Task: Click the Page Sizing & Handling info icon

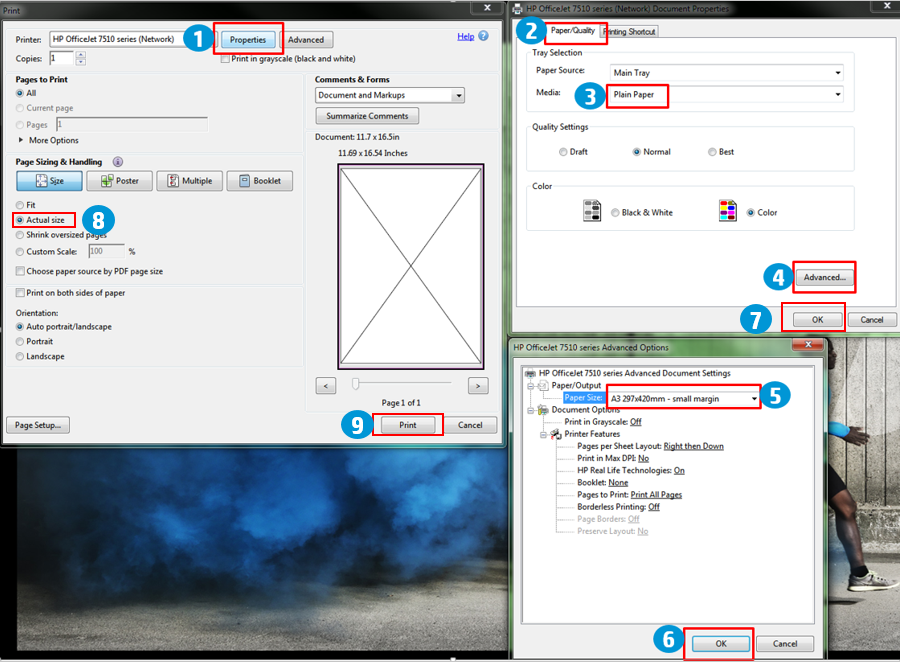Action: tap(118, 162)
